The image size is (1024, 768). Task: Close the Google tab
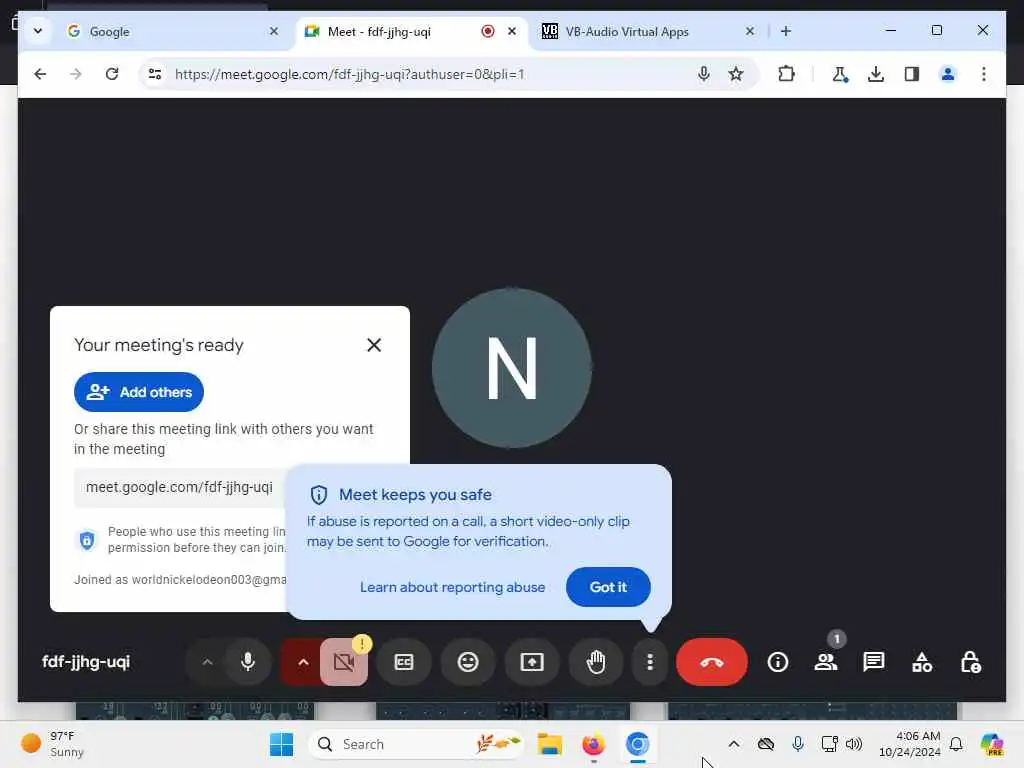click(x=274, y=31)
